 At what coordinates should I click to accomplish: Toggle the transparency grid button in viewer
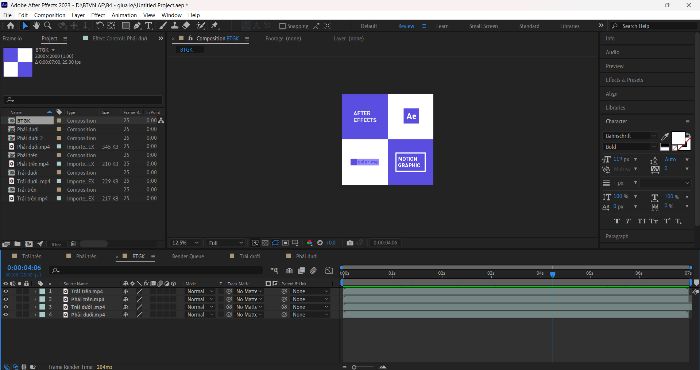265,243
